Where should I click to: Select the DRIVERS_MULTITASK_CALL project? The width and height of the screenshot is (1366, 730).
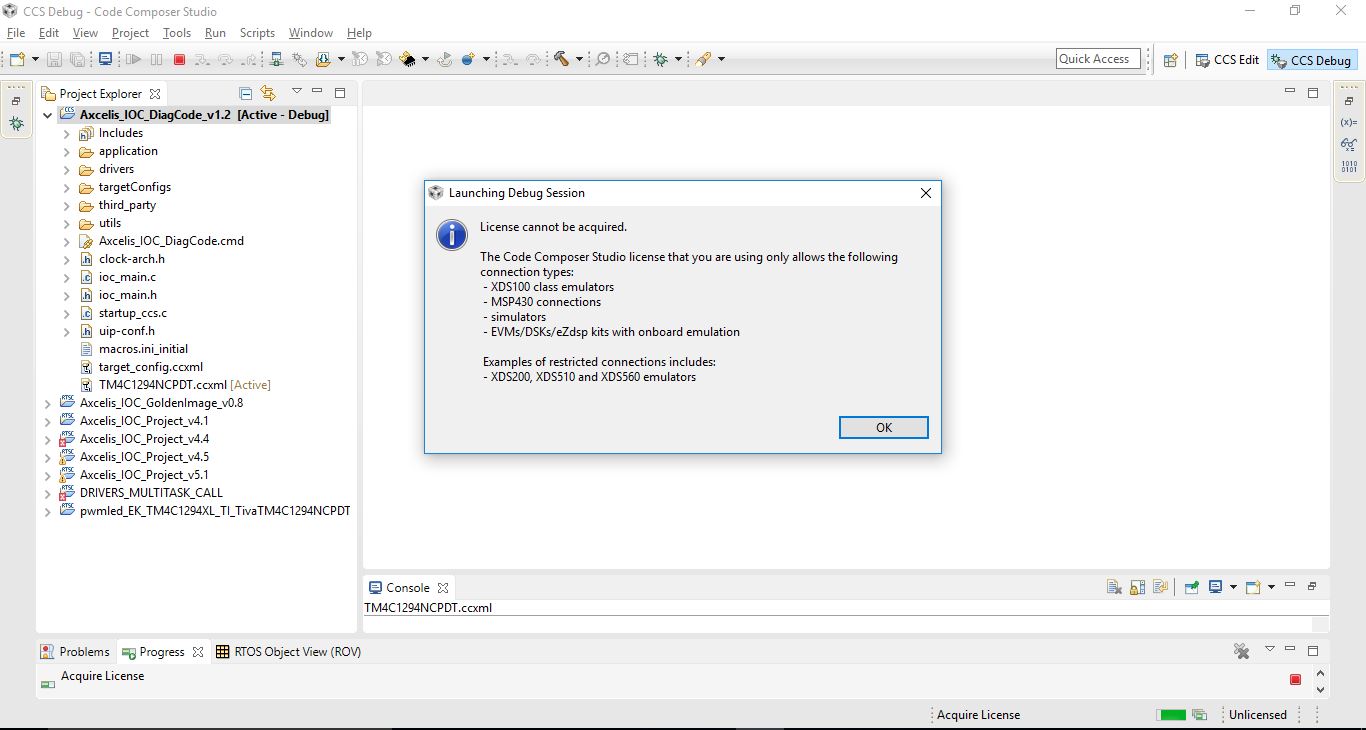click(151, 493)
